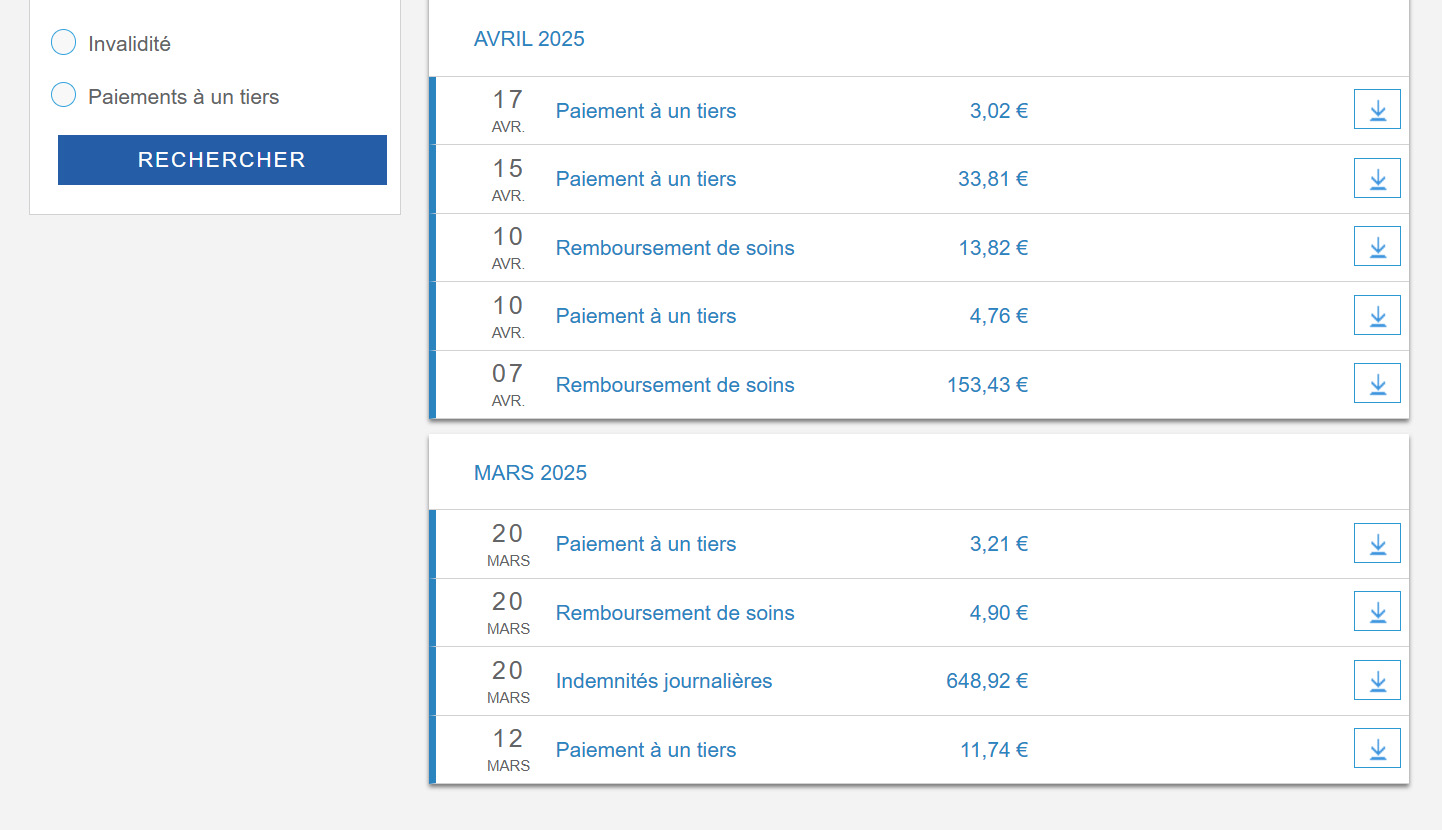Click the 648,92 € amount

point(987,682)
